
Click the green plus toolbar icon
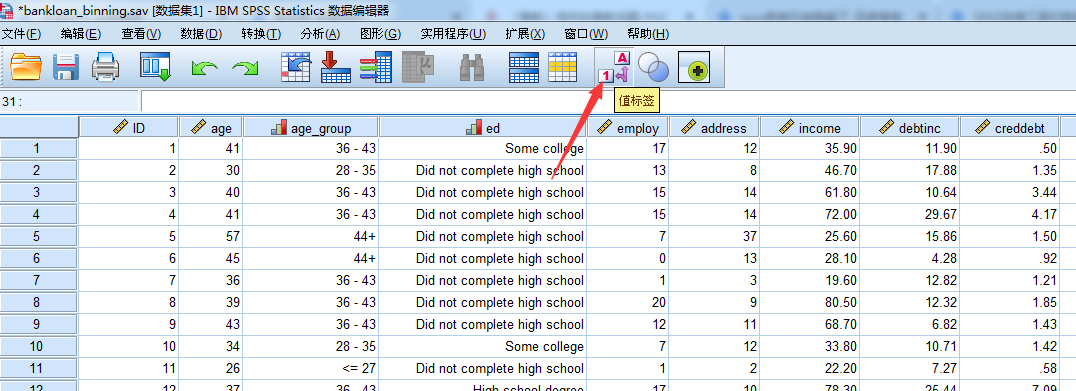(694, 68)
